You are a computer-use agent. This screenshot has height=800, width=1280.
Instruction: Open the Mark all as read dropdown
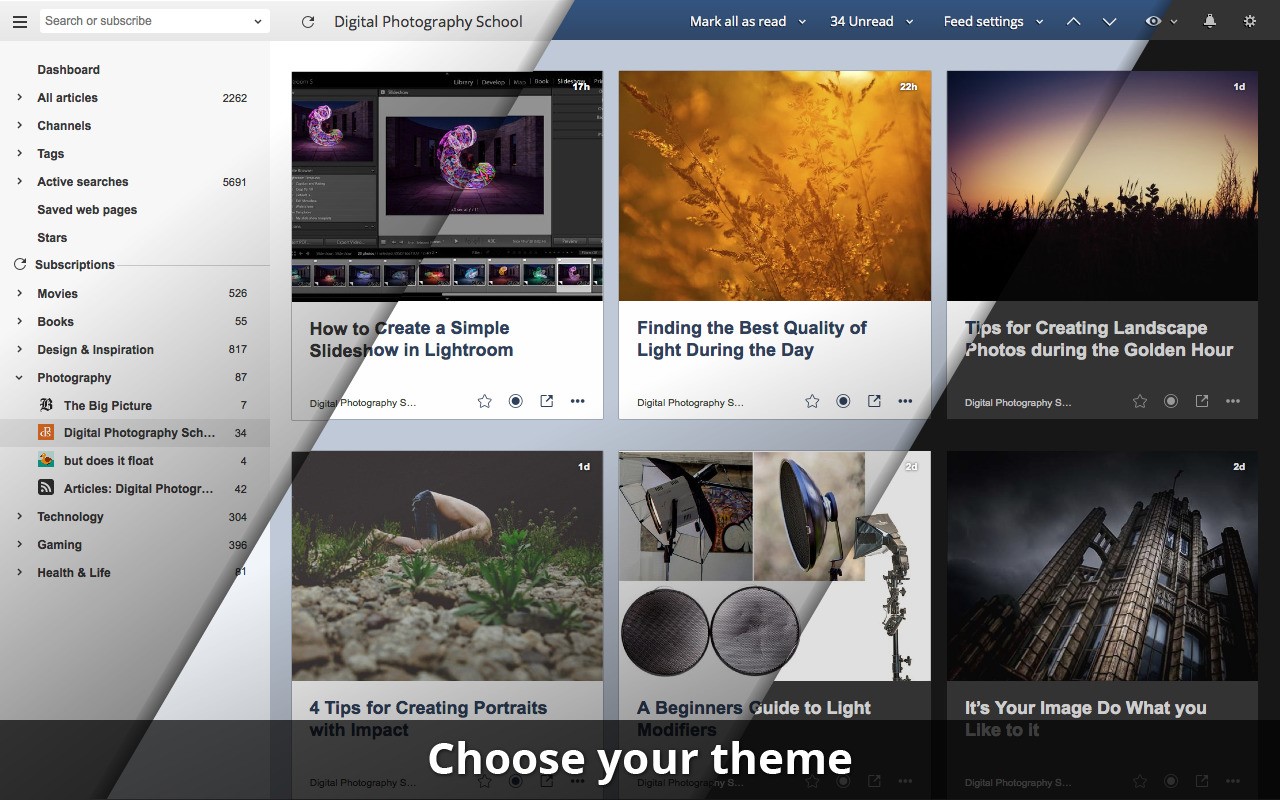click(802, 22)
